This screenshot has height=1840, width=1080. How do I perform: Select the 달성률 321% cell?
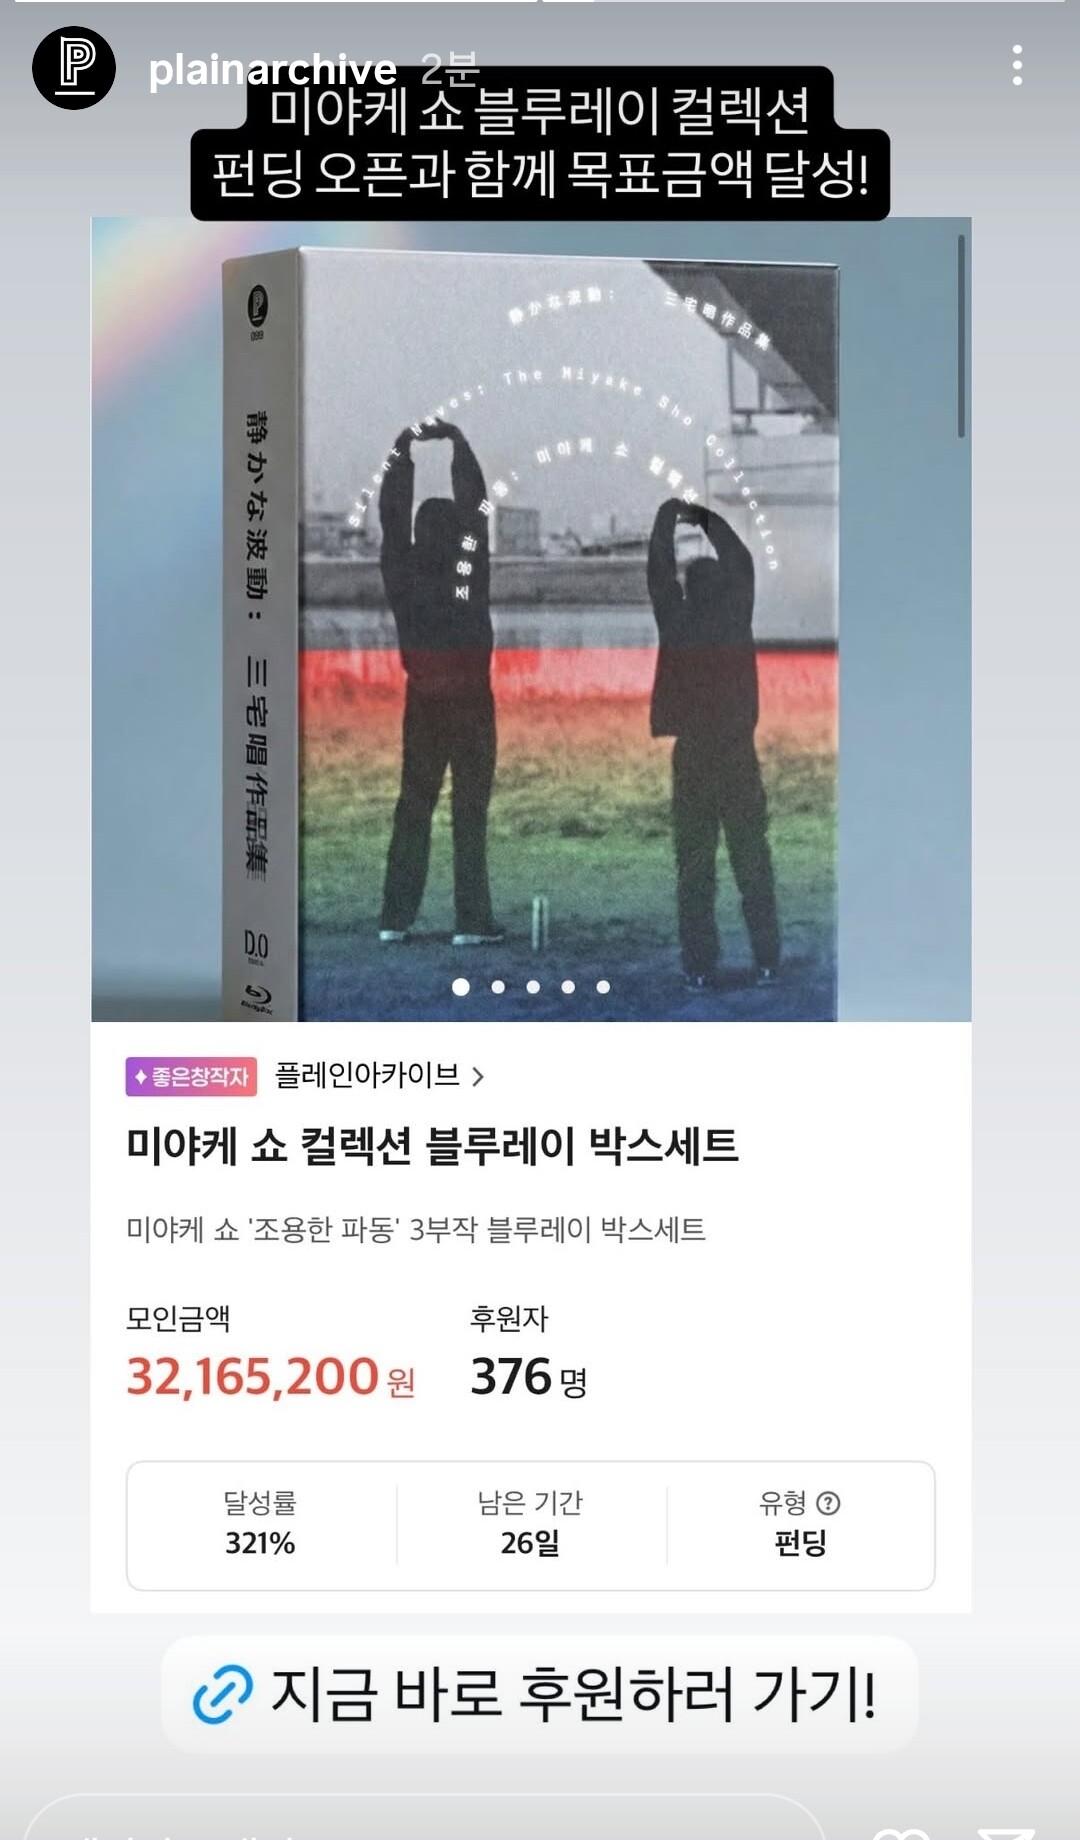(261, 1524)
